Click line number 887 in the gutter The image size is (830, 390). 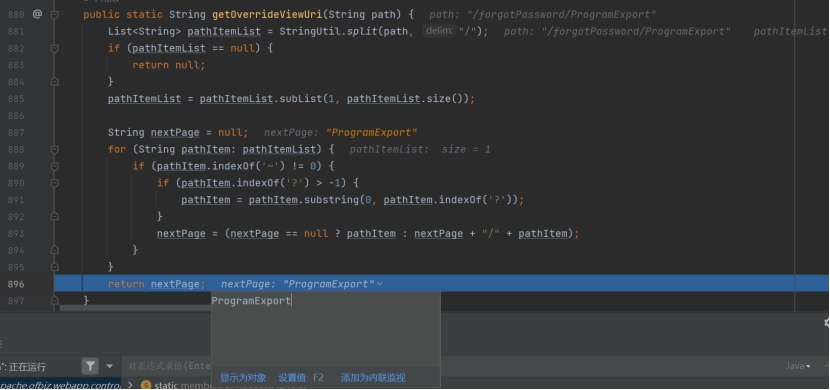click(x=16, y=132)
